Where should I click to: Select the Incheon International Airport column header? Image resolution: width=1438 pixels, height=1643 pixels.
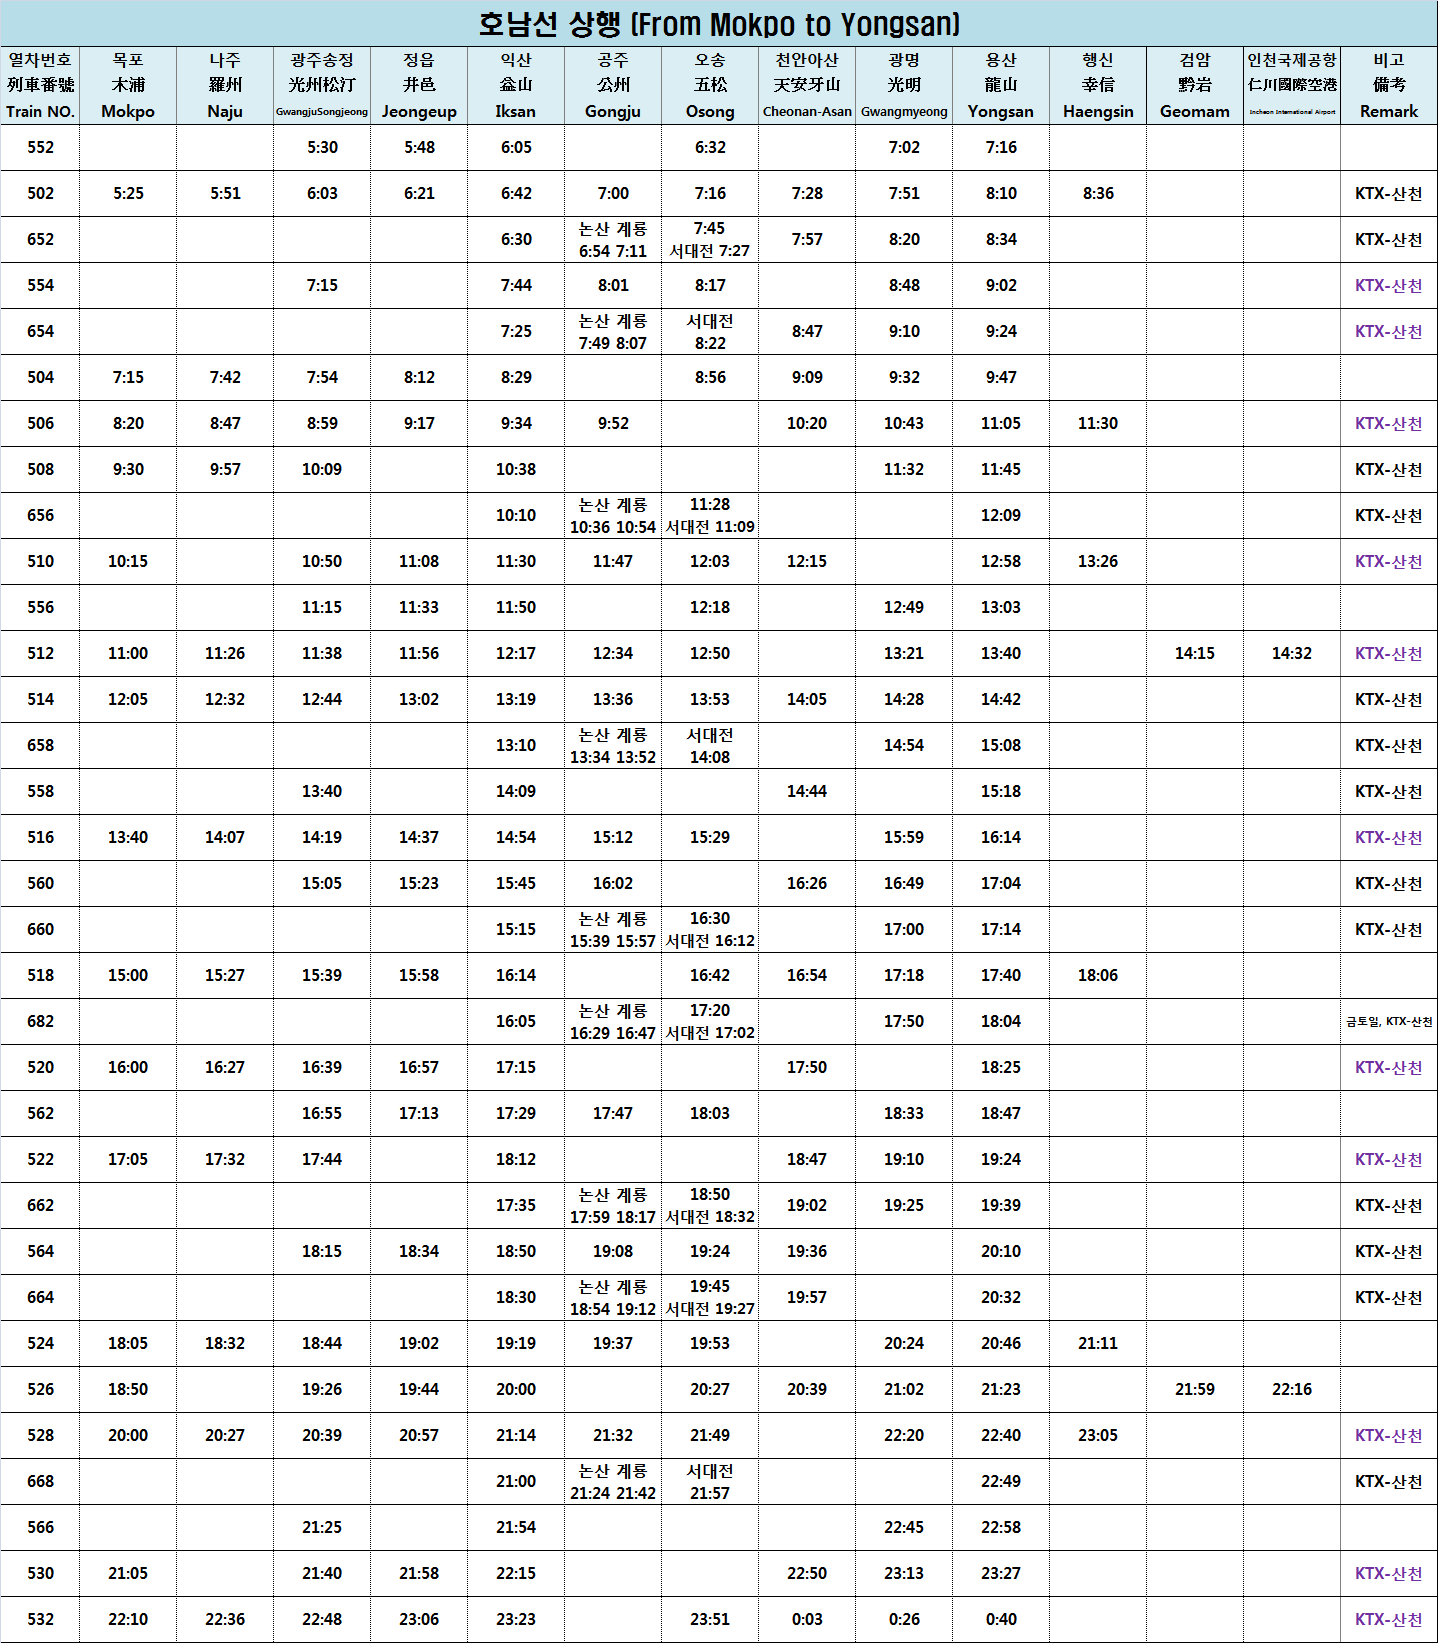1292,86
